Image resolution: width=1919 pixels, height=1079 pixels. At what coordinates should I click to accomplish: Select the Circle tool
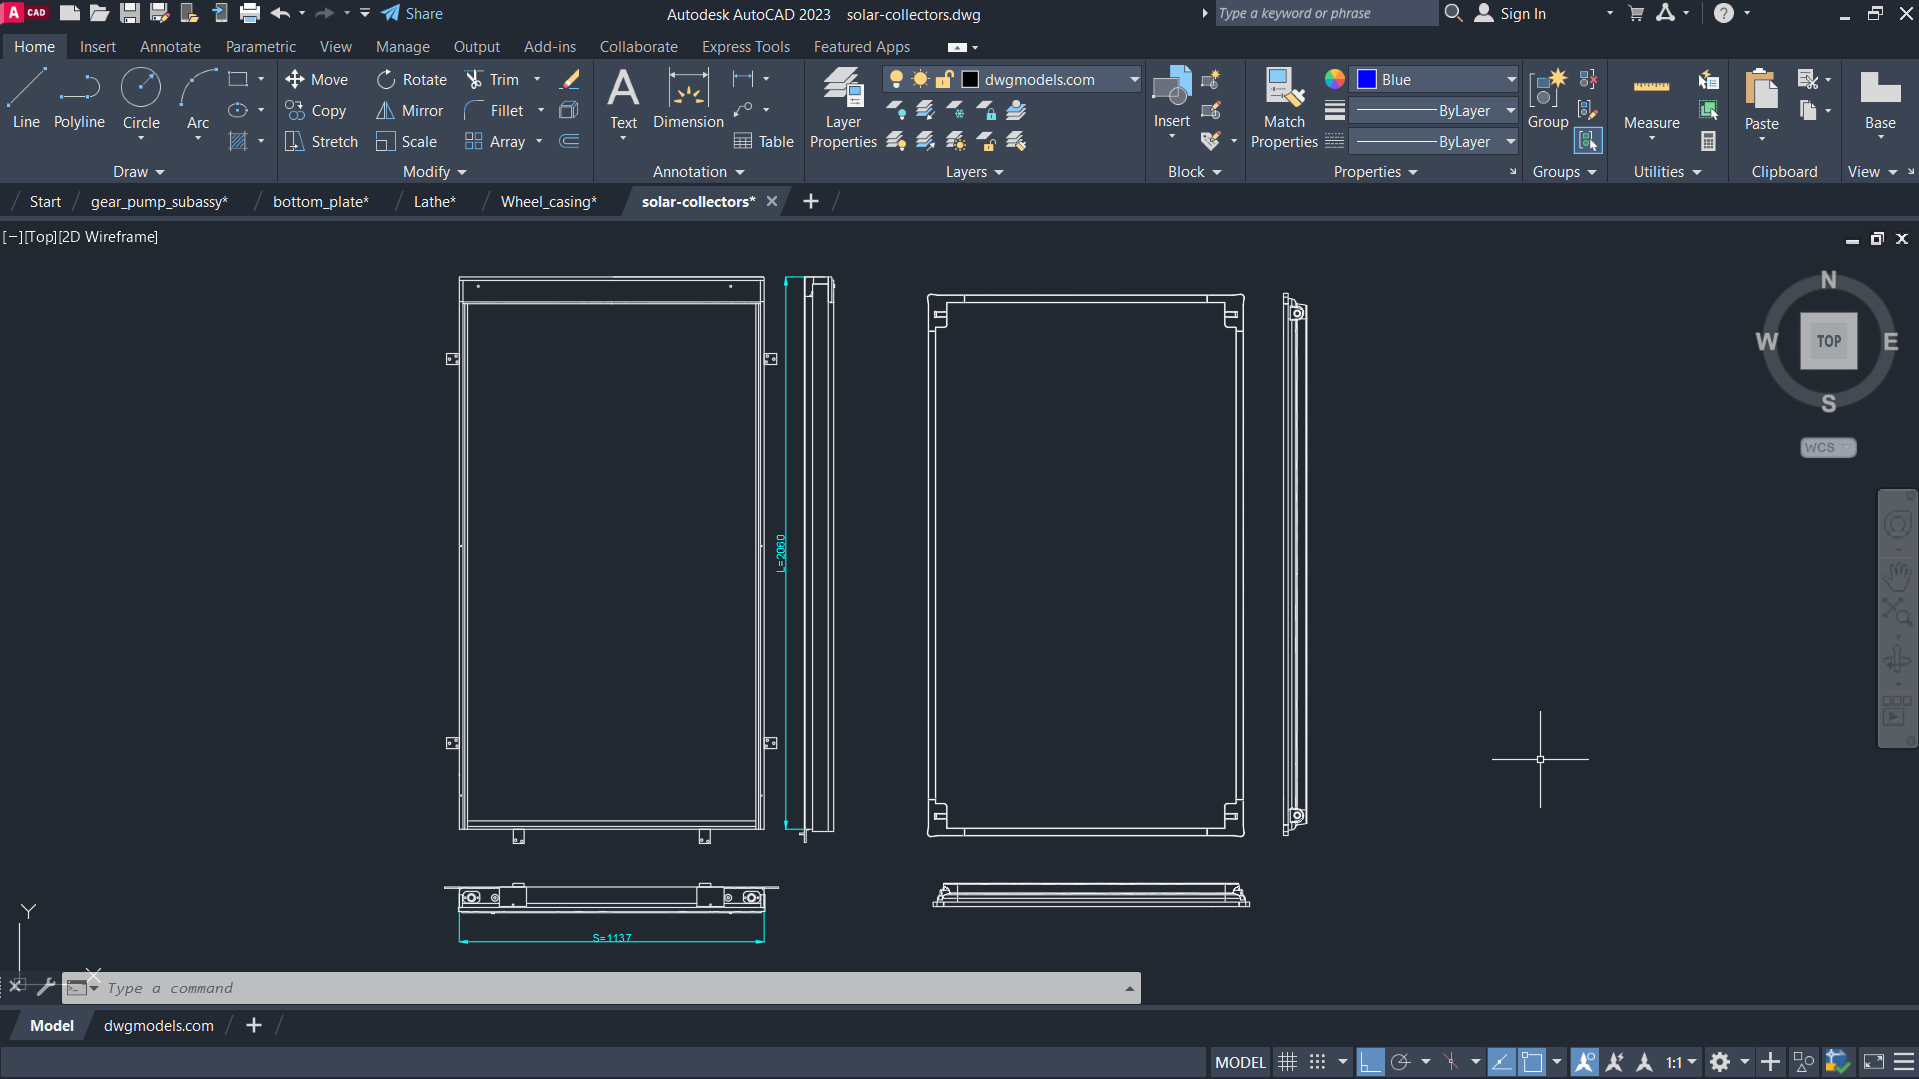pyautogui.click(x=141, y=99)
